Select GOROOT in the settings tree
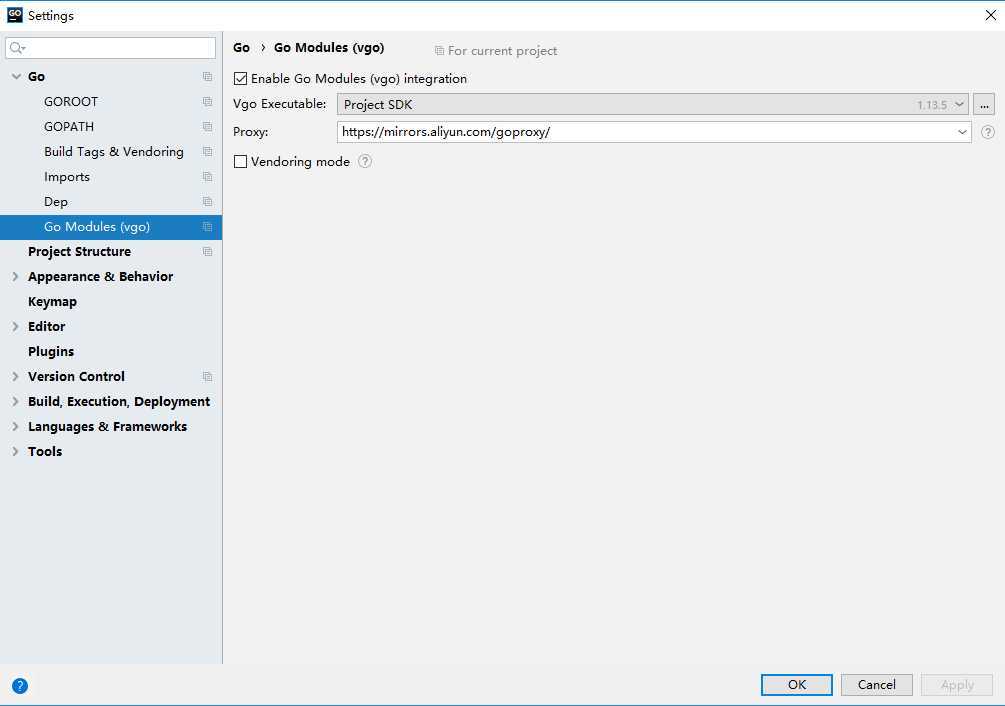 71,101
